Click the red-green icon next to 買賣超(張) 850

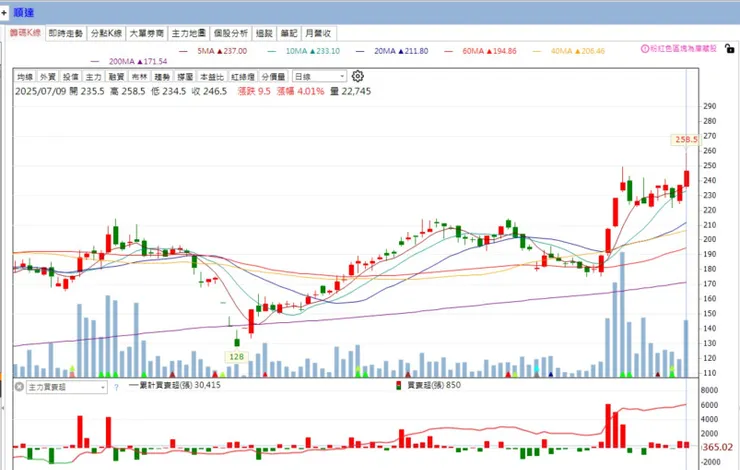tap(399, 386)
